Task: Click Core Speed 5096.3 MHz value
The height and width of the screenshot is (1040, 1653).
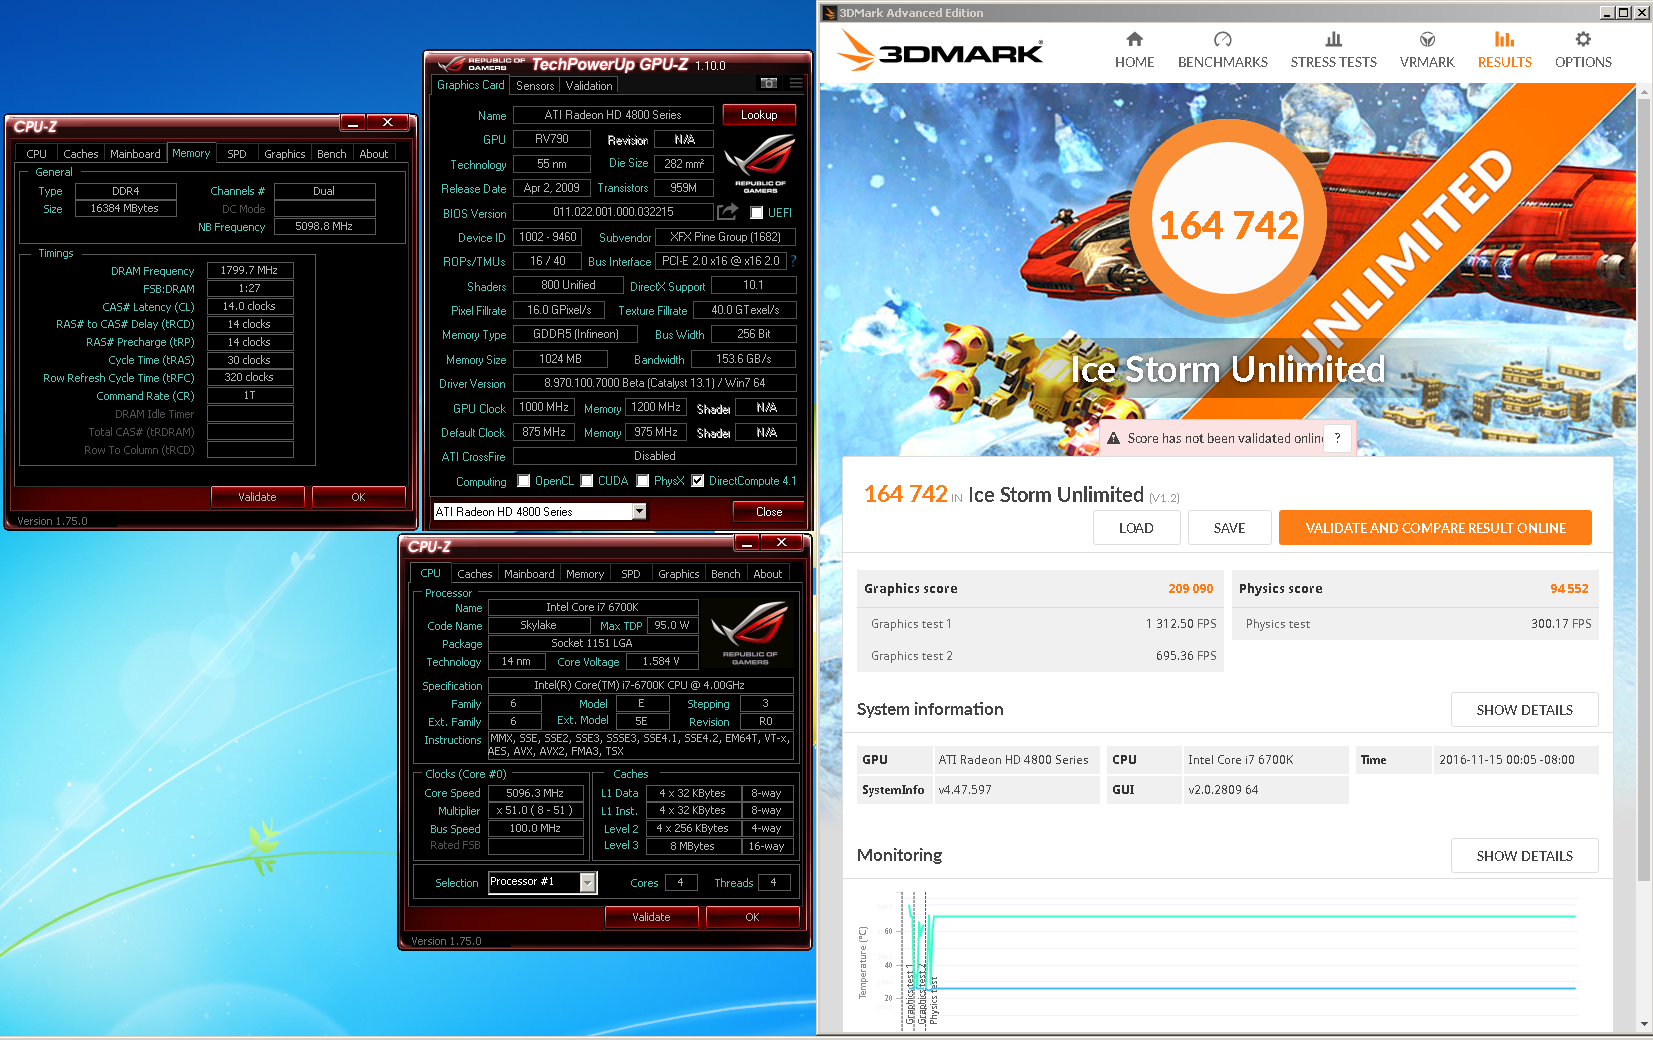Action: 535,793
